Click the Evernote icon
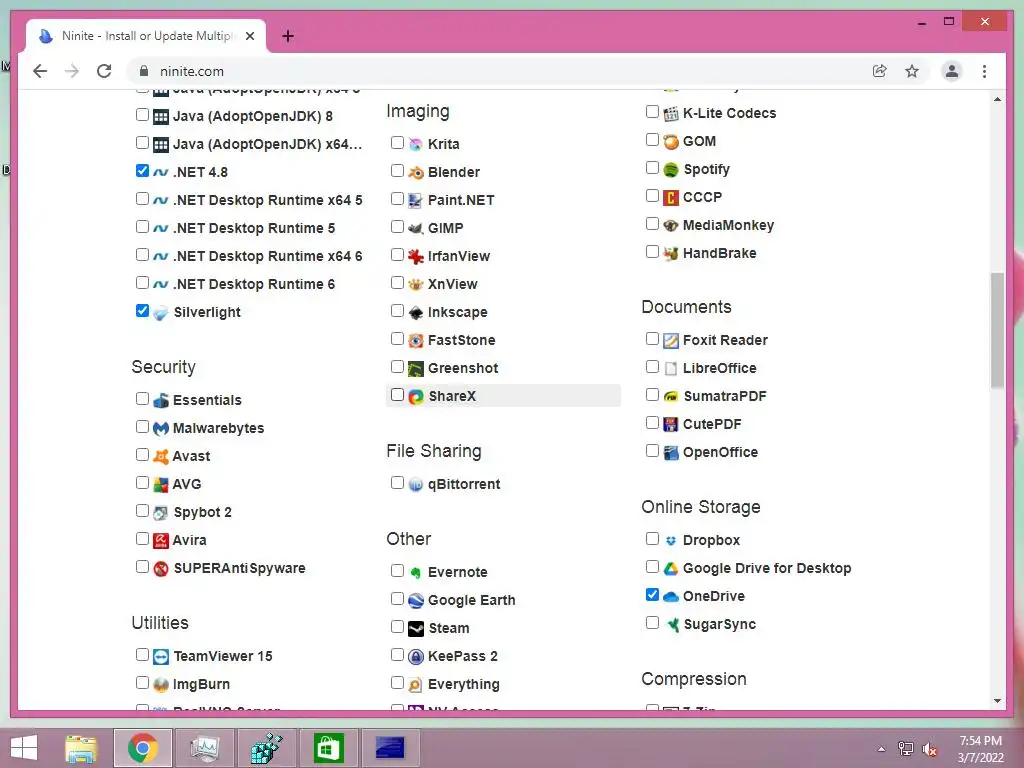The image size is (1024, 768). [415, 573]
